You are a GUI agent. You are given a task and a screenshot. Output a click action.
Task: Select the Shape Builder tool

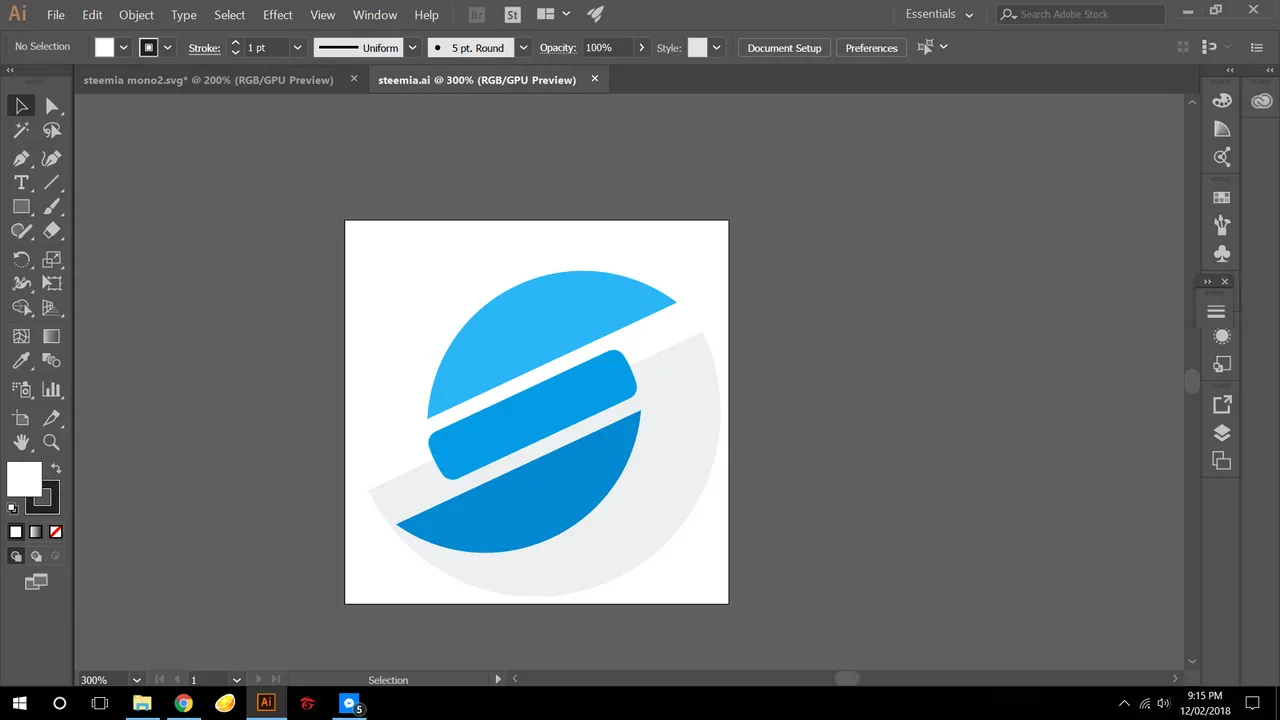pyautogui.click(x=21, y=308)
